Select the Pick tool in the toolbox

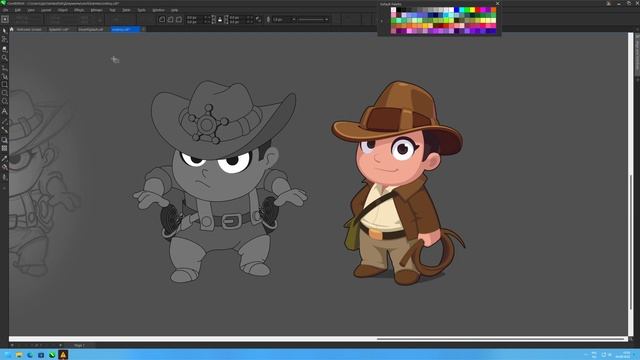[4, 31]
